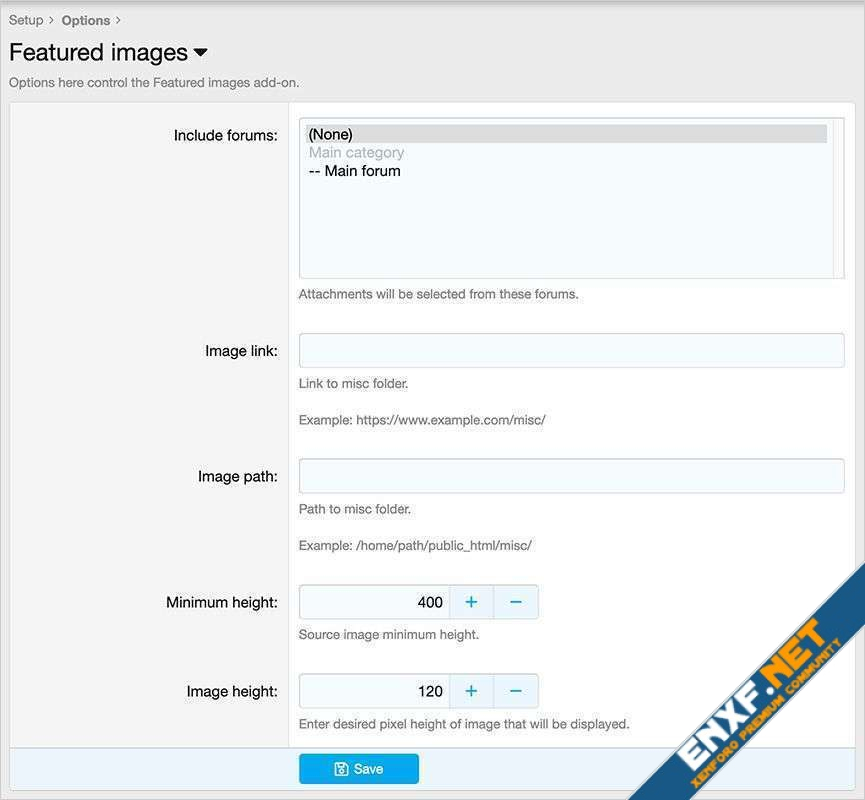Click the ENXF.NET watermark logo
The image size is (865, 800).
point(760,690)
